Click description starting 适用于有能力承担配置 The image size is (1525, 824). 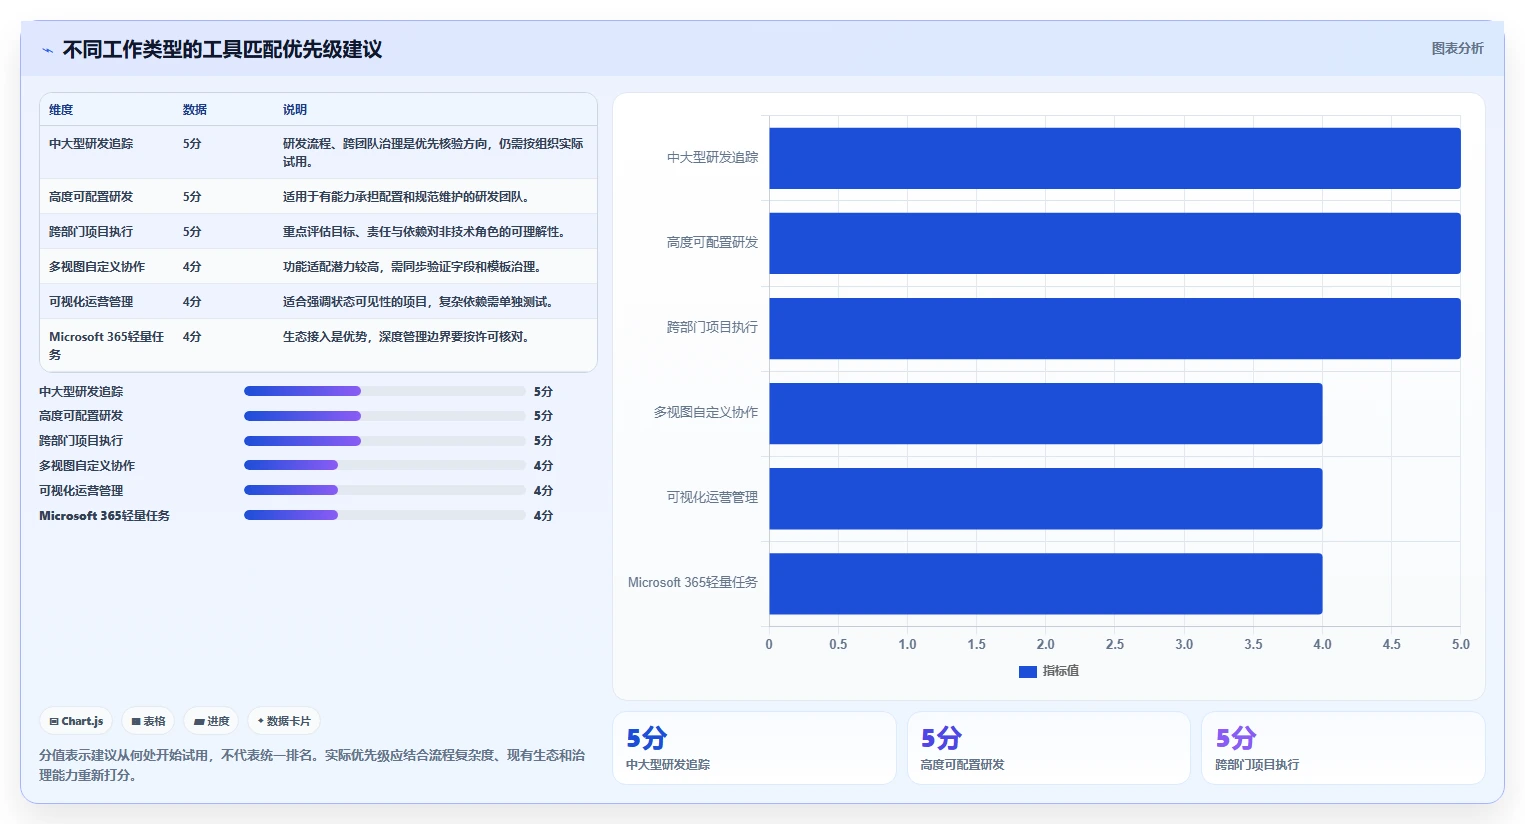click(409, 197)
